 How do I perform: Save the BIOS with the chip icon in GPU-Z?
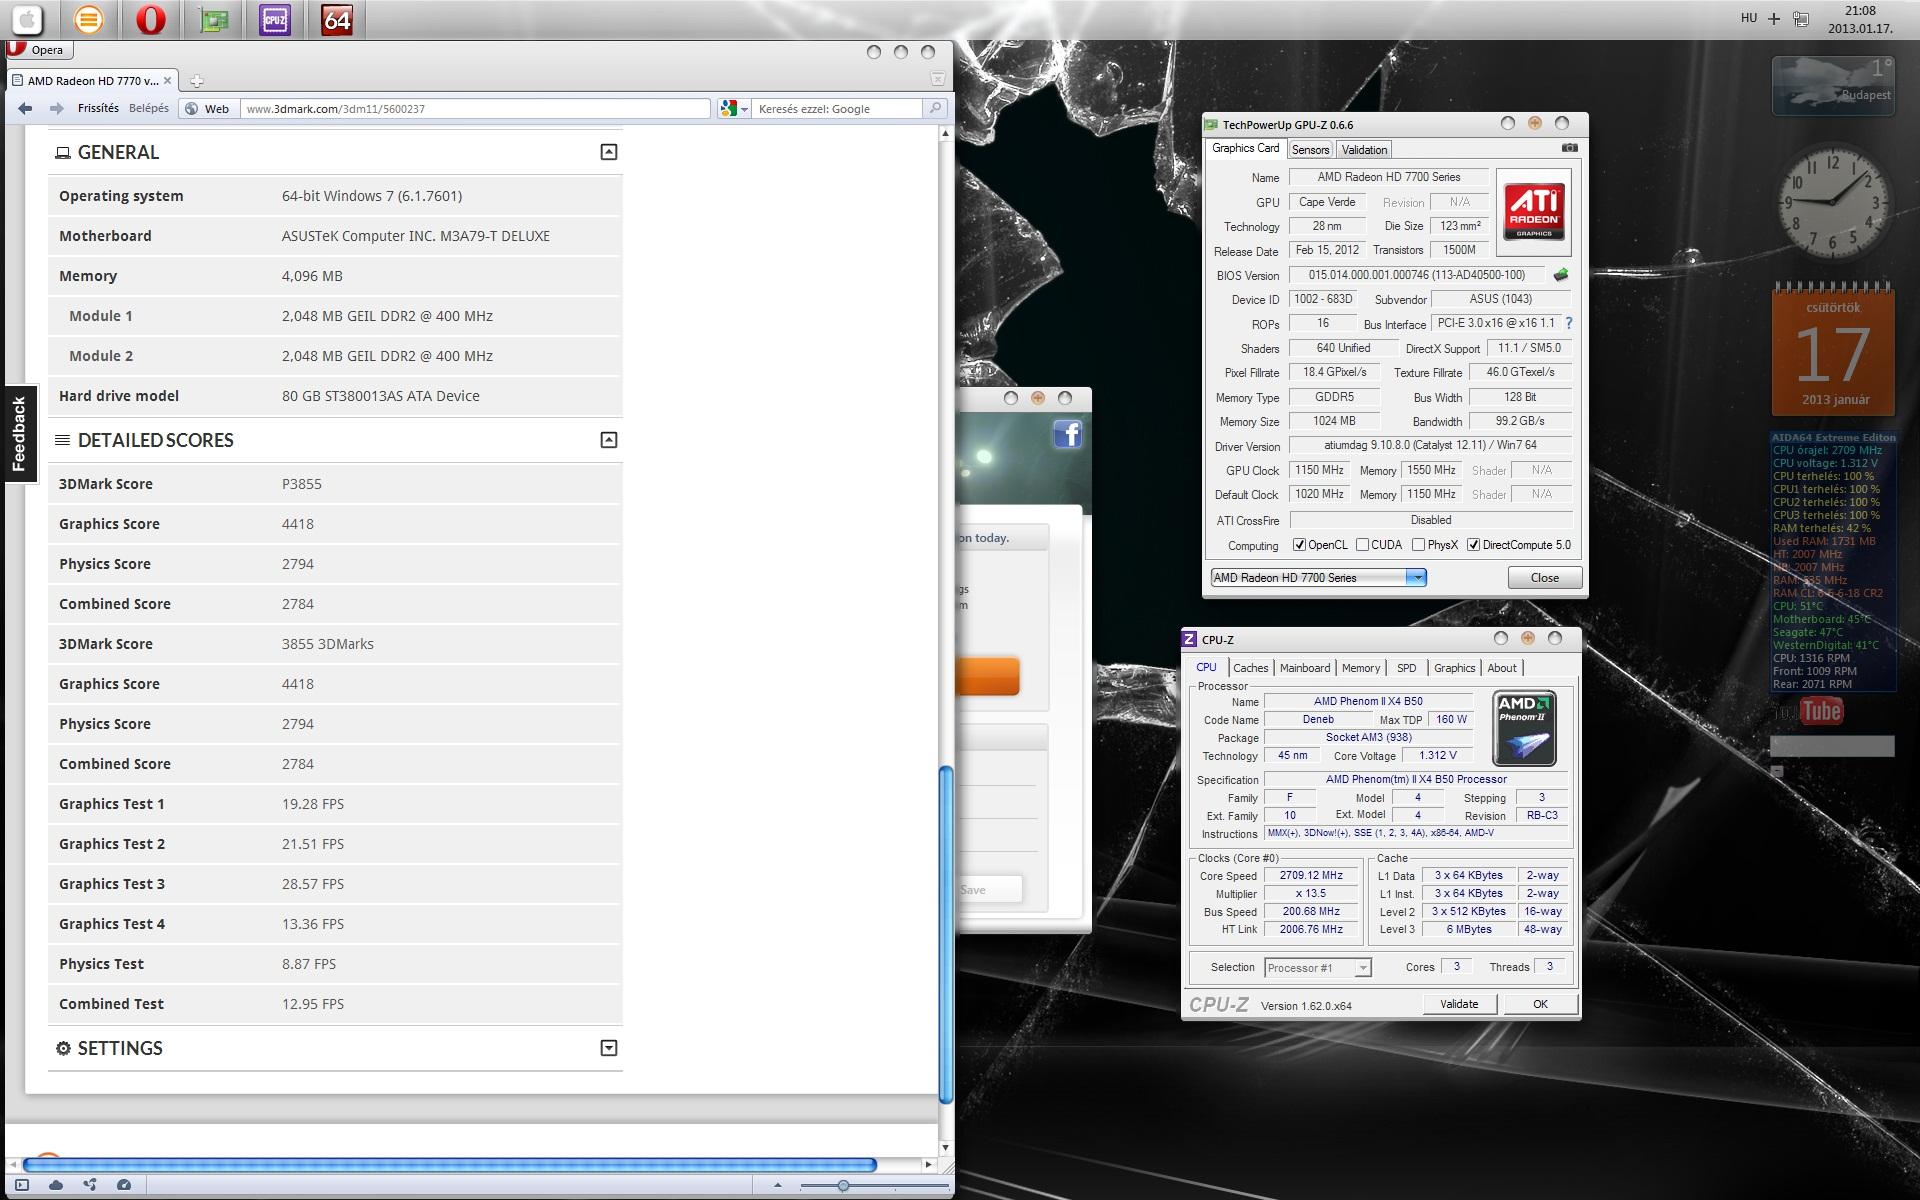[x=1560, y=275]
